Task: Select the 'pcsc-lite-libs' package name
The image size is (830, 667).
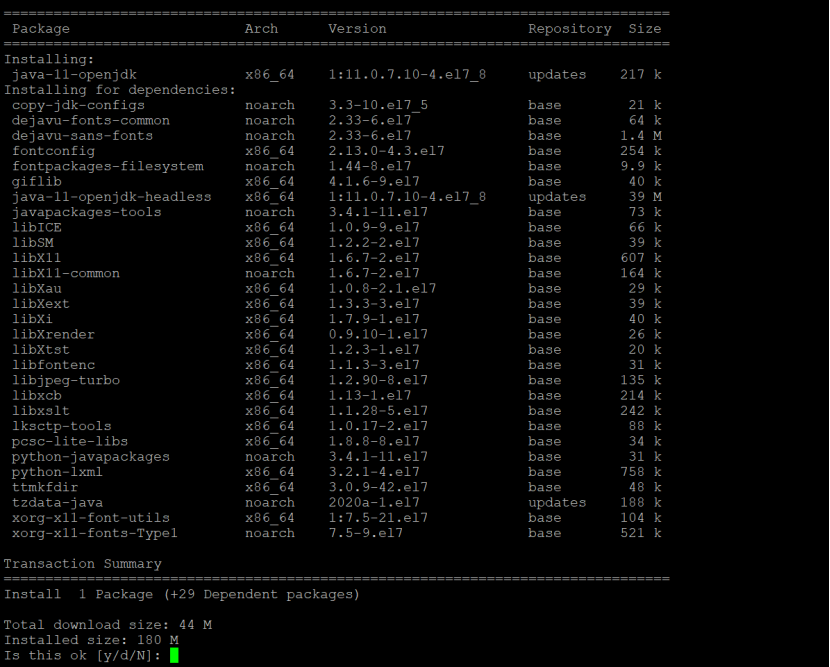Action: click(70, 442)
